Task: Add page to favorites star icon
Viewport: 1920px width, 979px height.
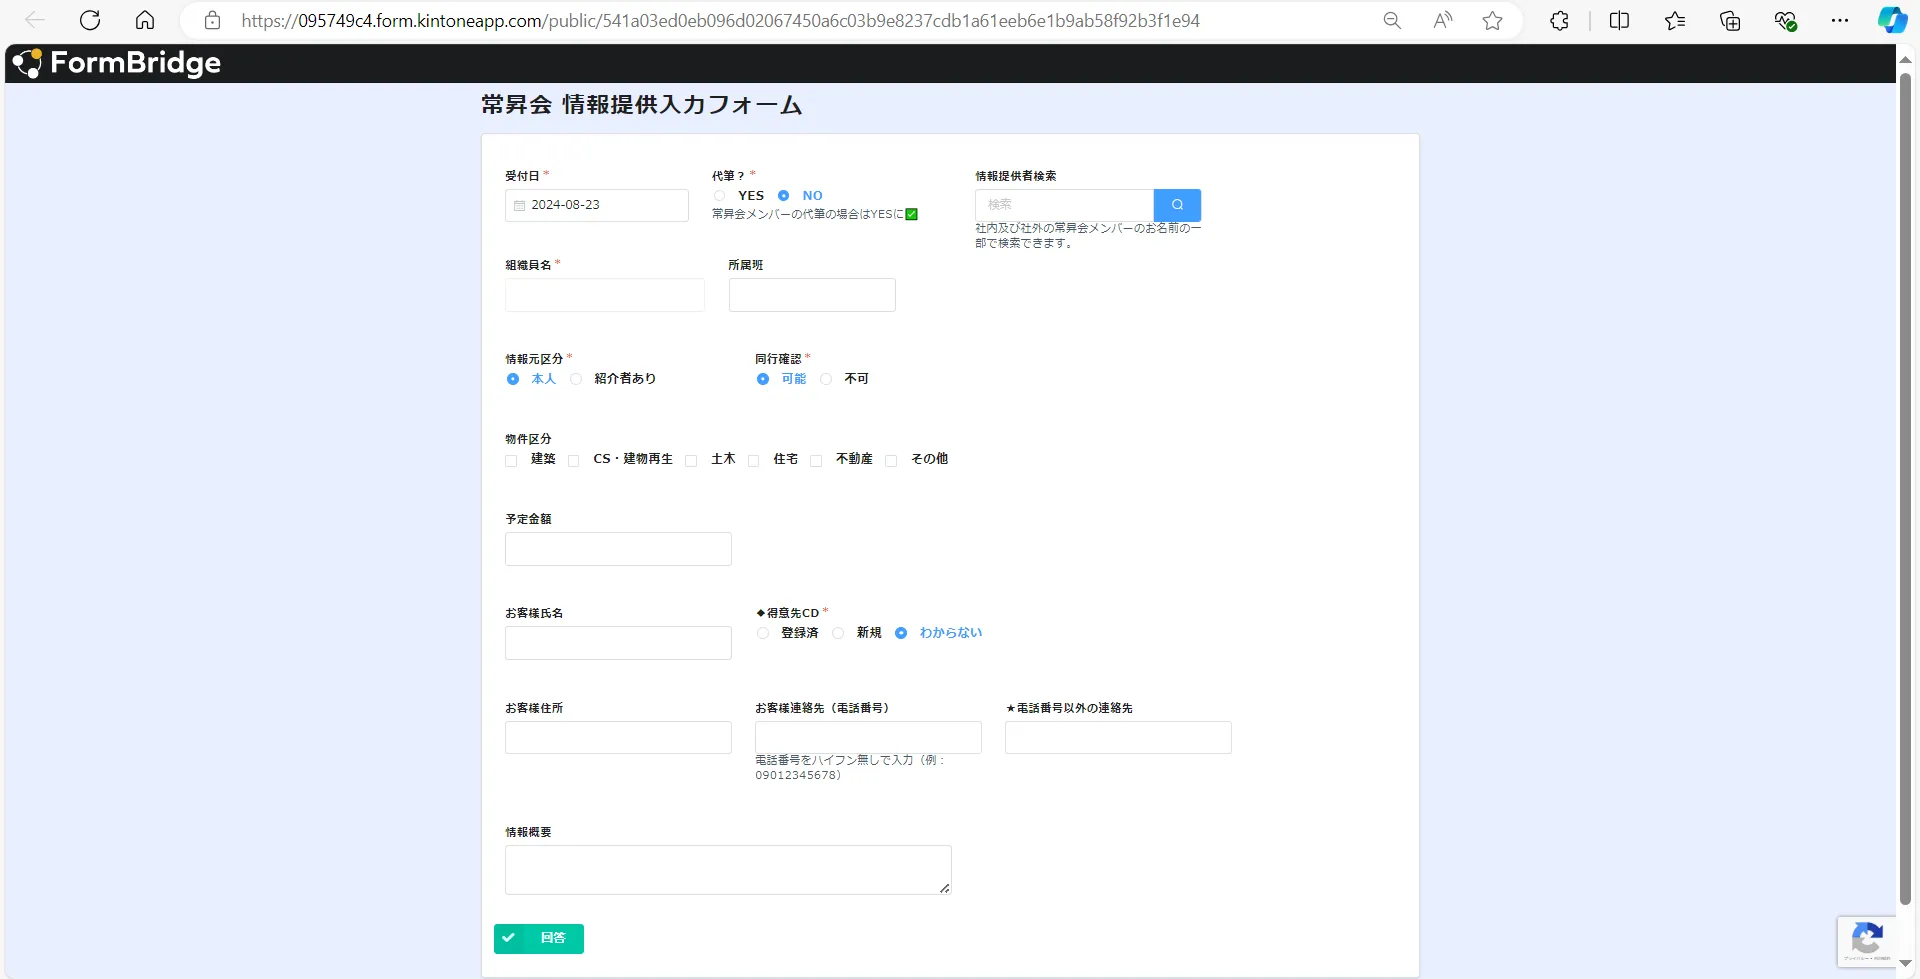Action: [x=1492, y=20]
